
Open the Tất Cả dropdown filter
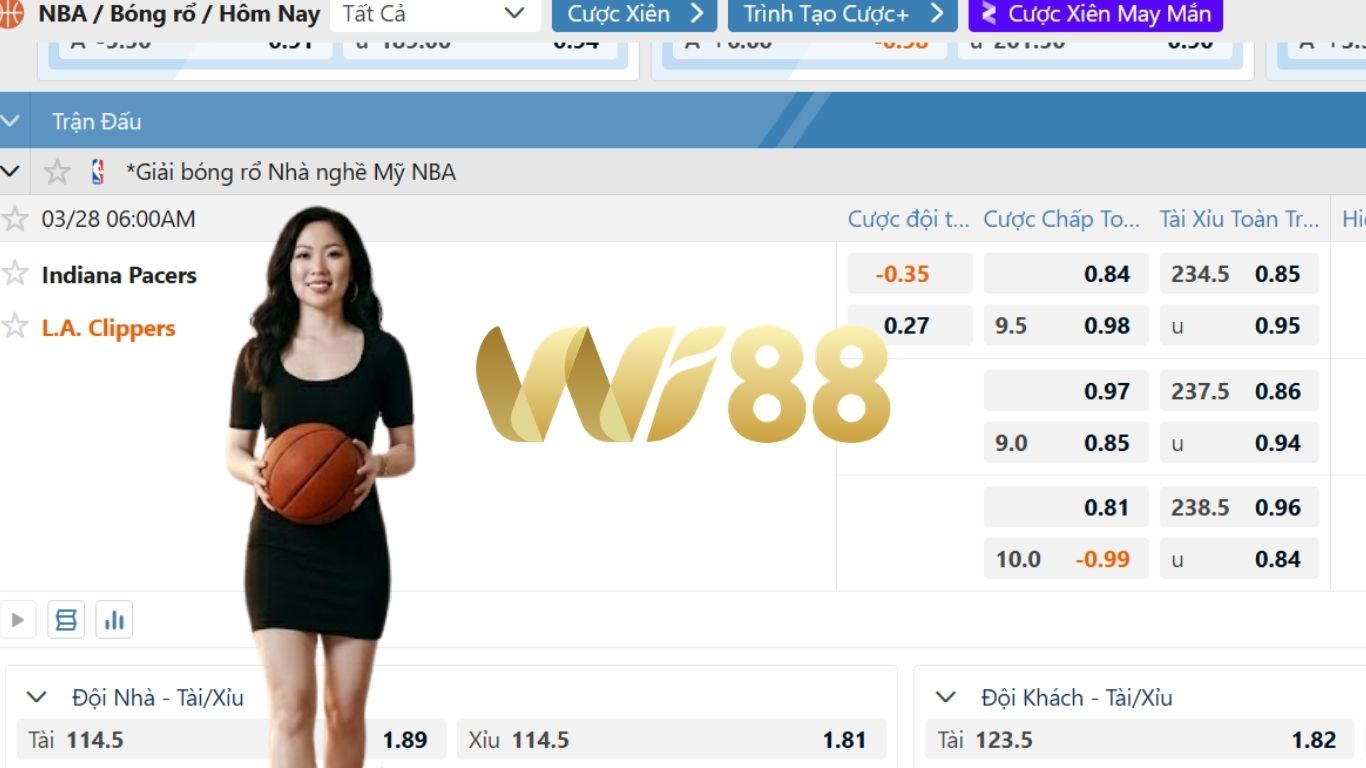coord(433,14)
